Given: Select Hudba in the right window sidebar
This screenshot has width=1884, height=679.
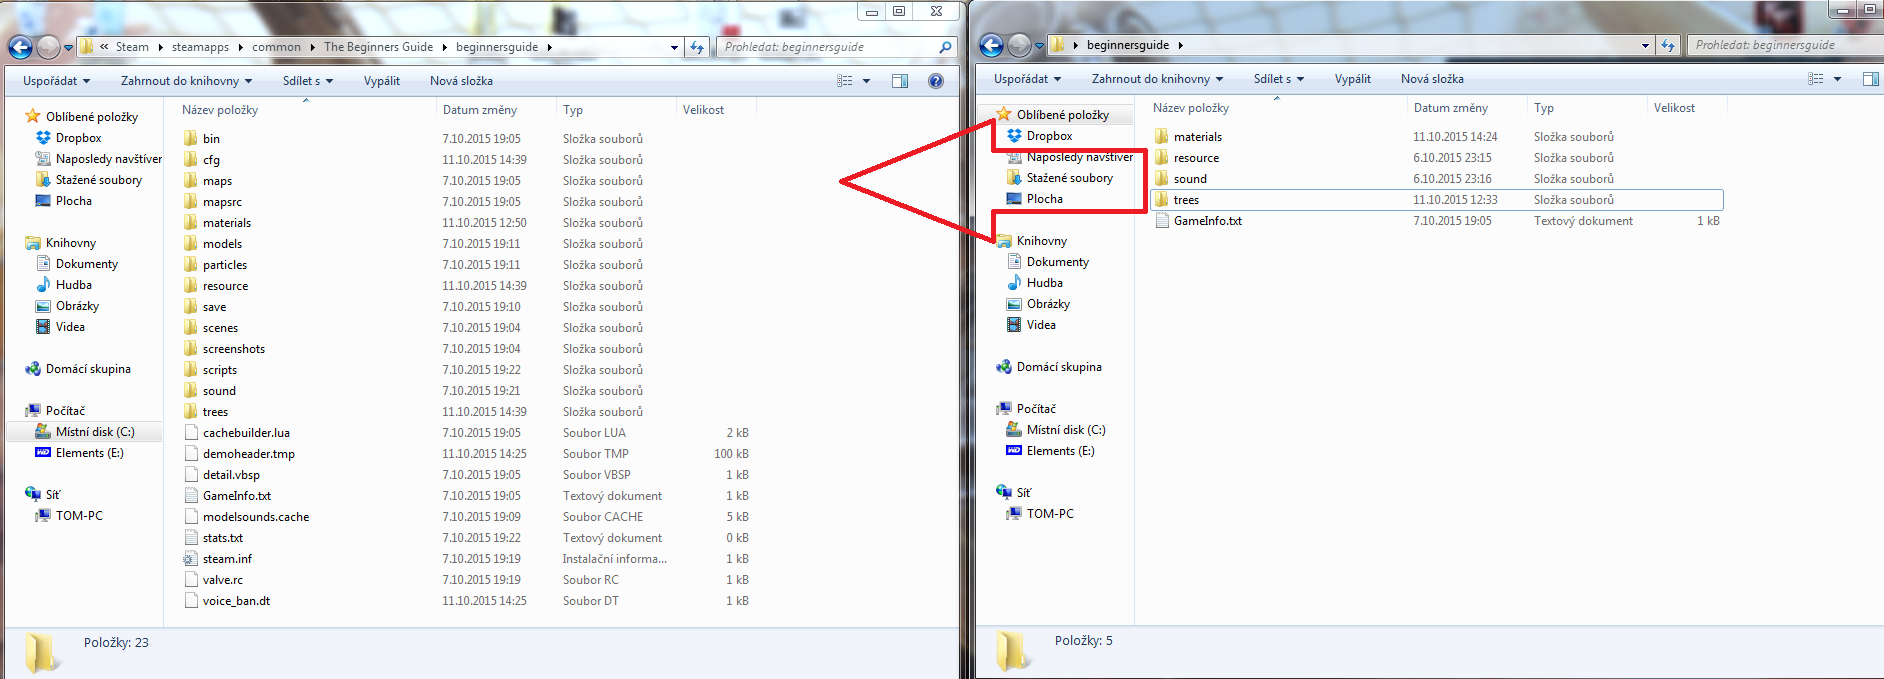Looking at the screenshot, I should (1044, 283).
